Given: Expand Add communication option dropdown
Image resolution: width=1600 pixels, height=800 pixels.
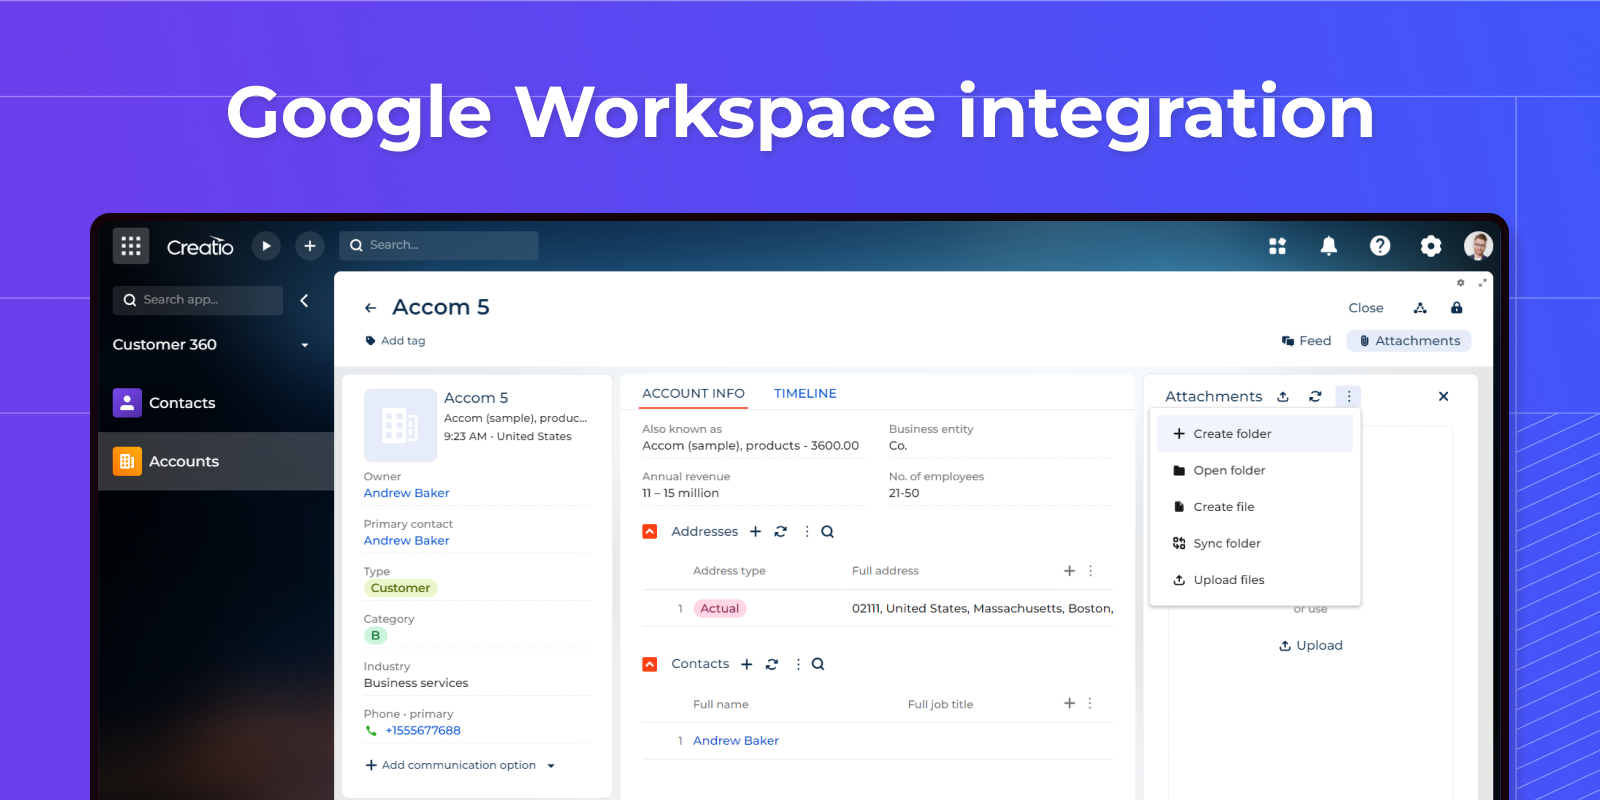Looking at the screenshot, I should pyautogui.click(x=551, y=766).
